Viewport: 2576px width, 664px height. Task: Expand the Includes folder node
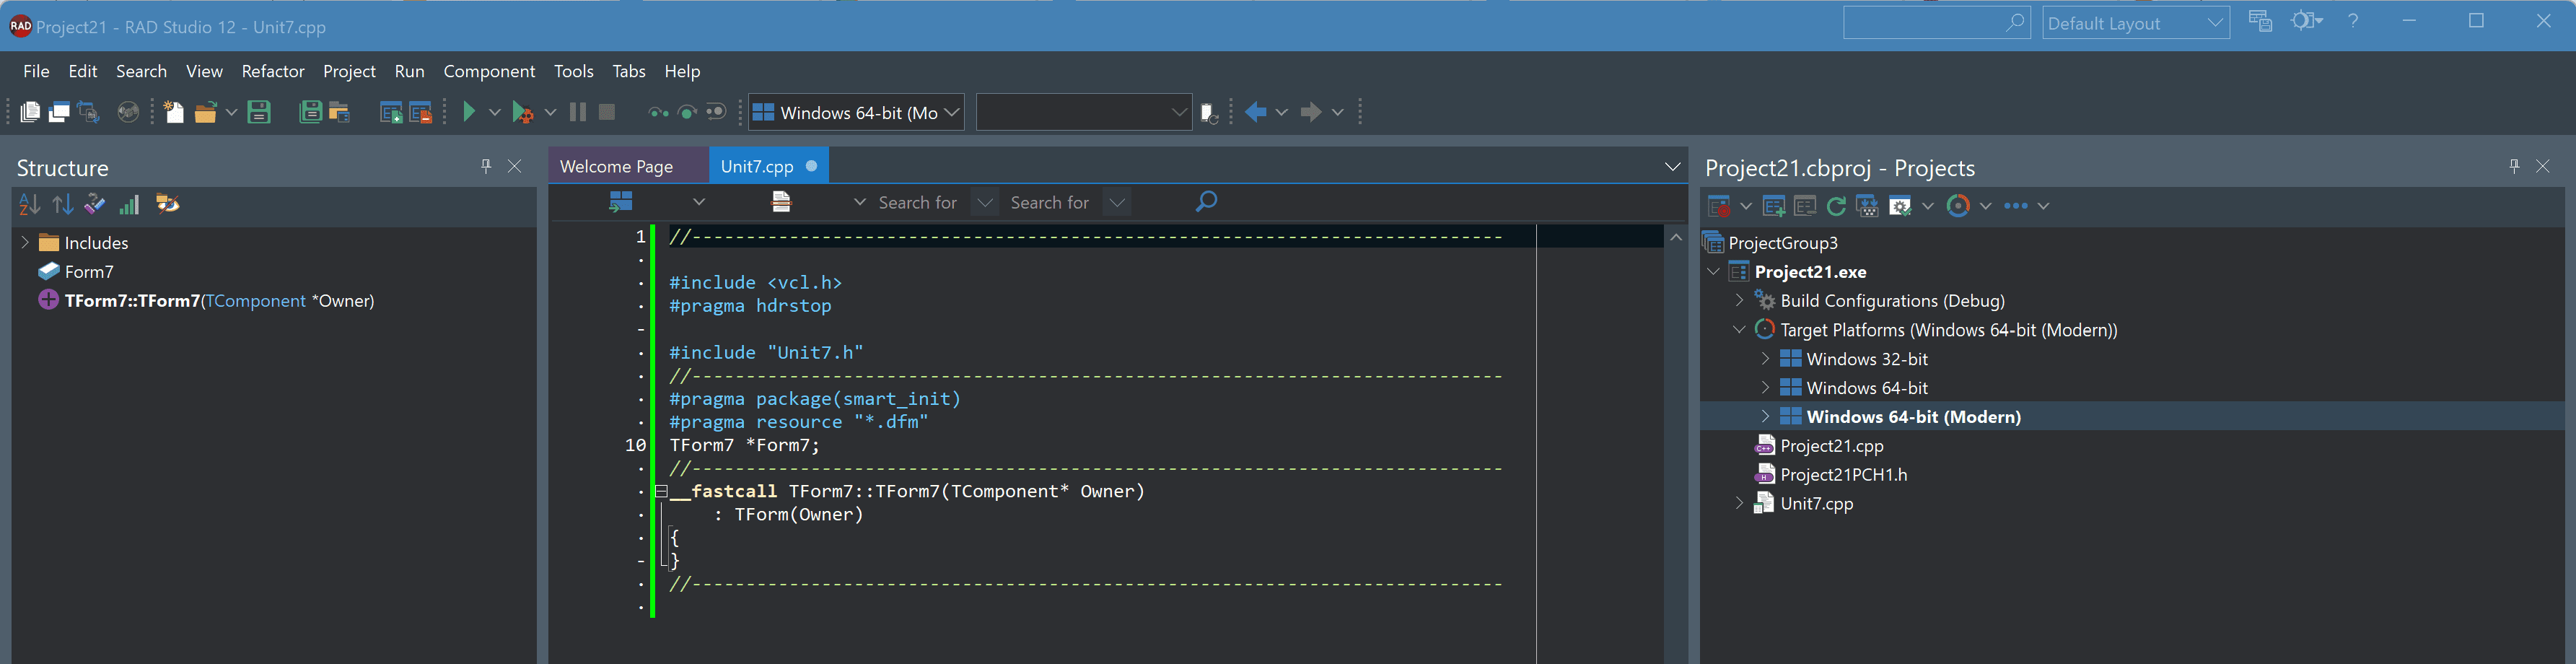(25, 242)
